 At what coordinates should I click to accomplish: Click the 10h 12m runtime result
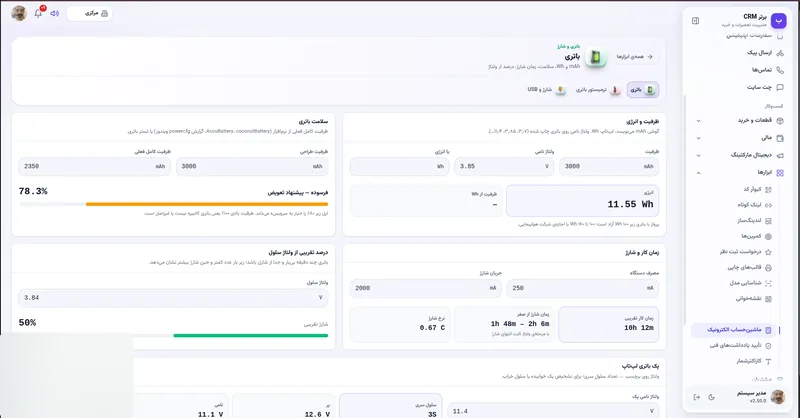click(639, 328)
